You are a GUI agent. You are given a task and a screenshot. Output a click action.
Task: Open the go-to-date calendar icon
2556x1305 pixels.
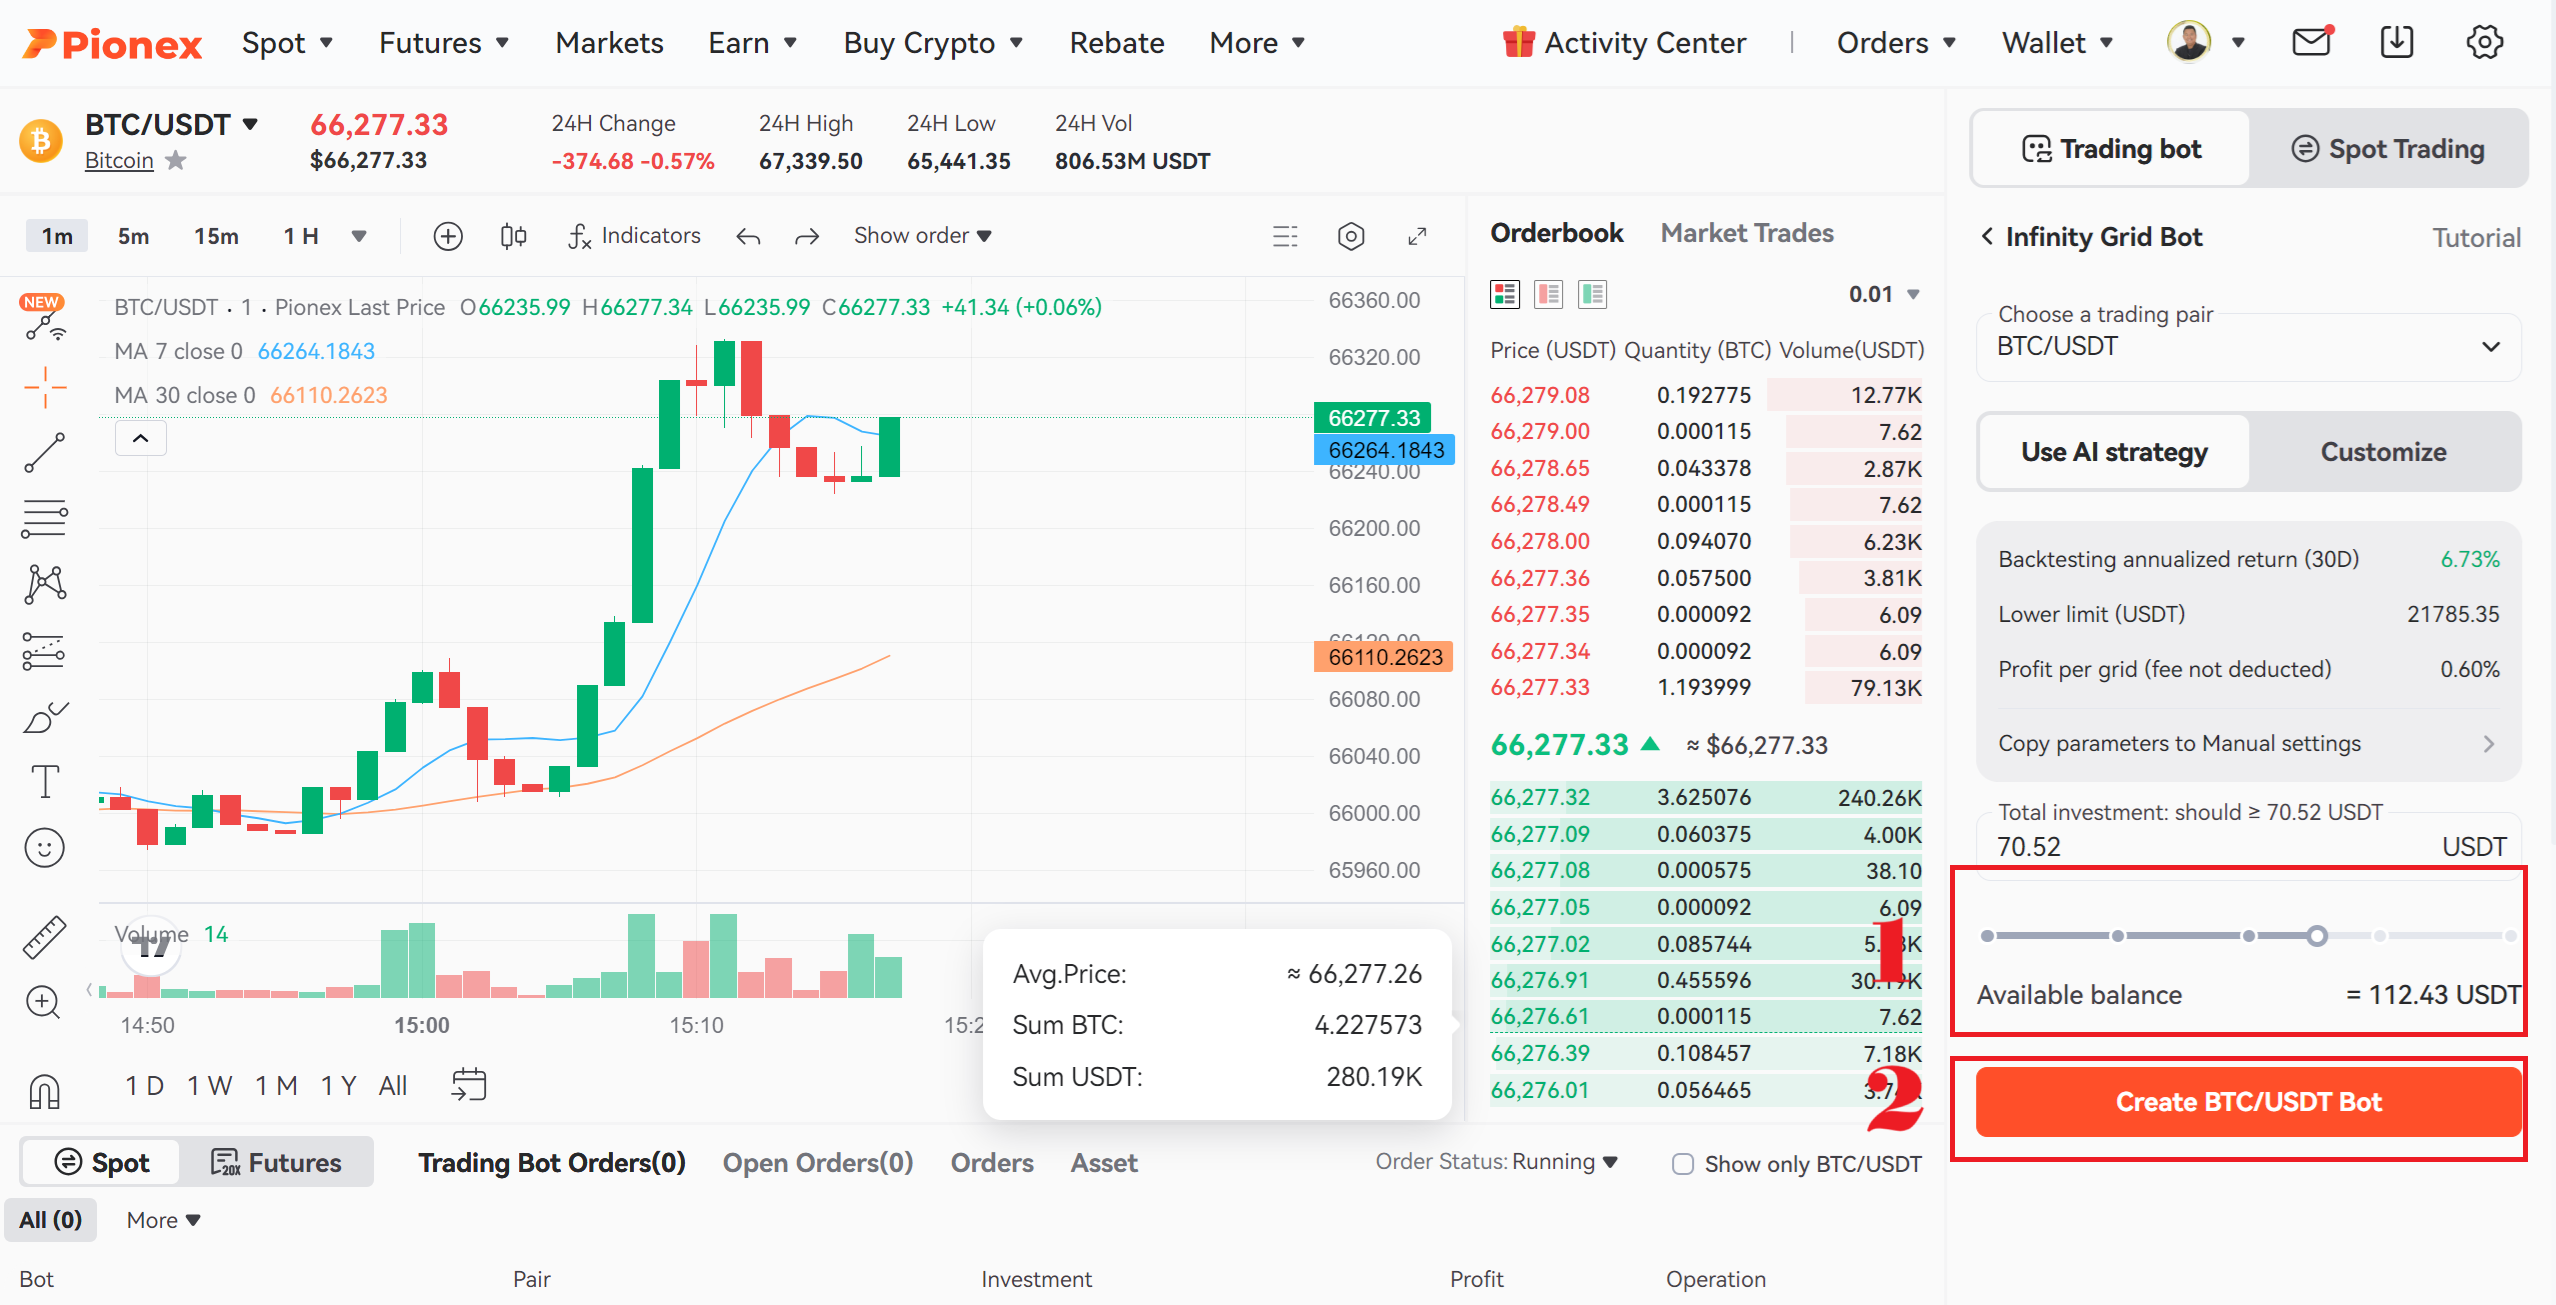pos(469,1085)
